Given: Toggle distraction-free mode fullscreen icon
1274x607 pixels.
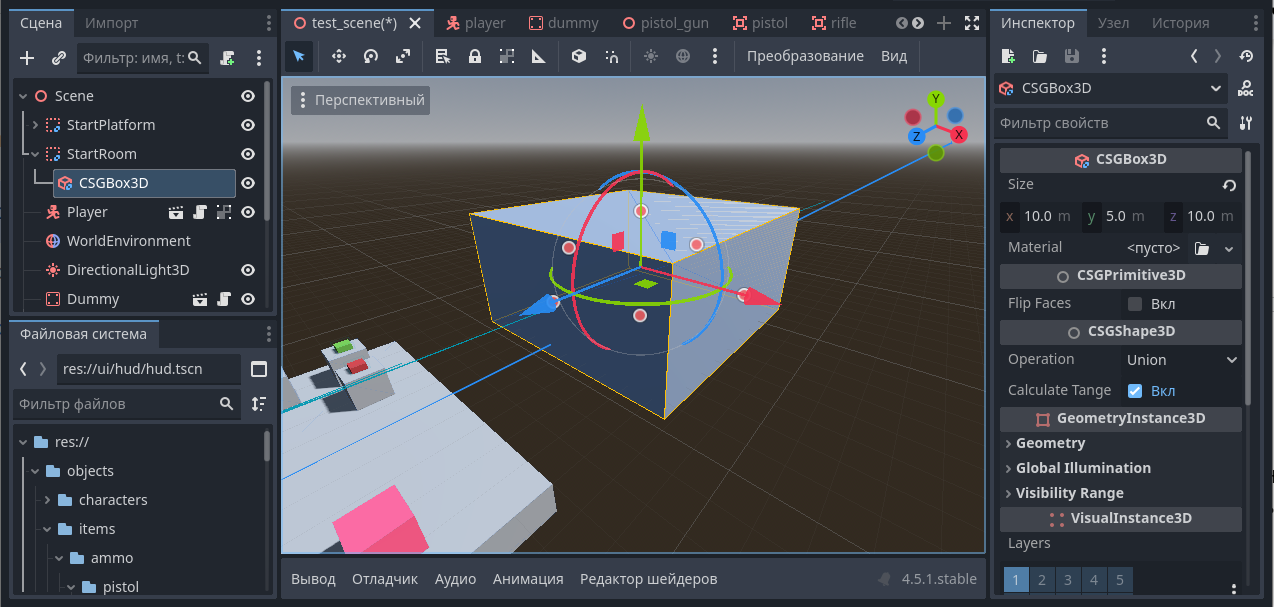Looking at the screenshot, I should [x=971, y=23].
